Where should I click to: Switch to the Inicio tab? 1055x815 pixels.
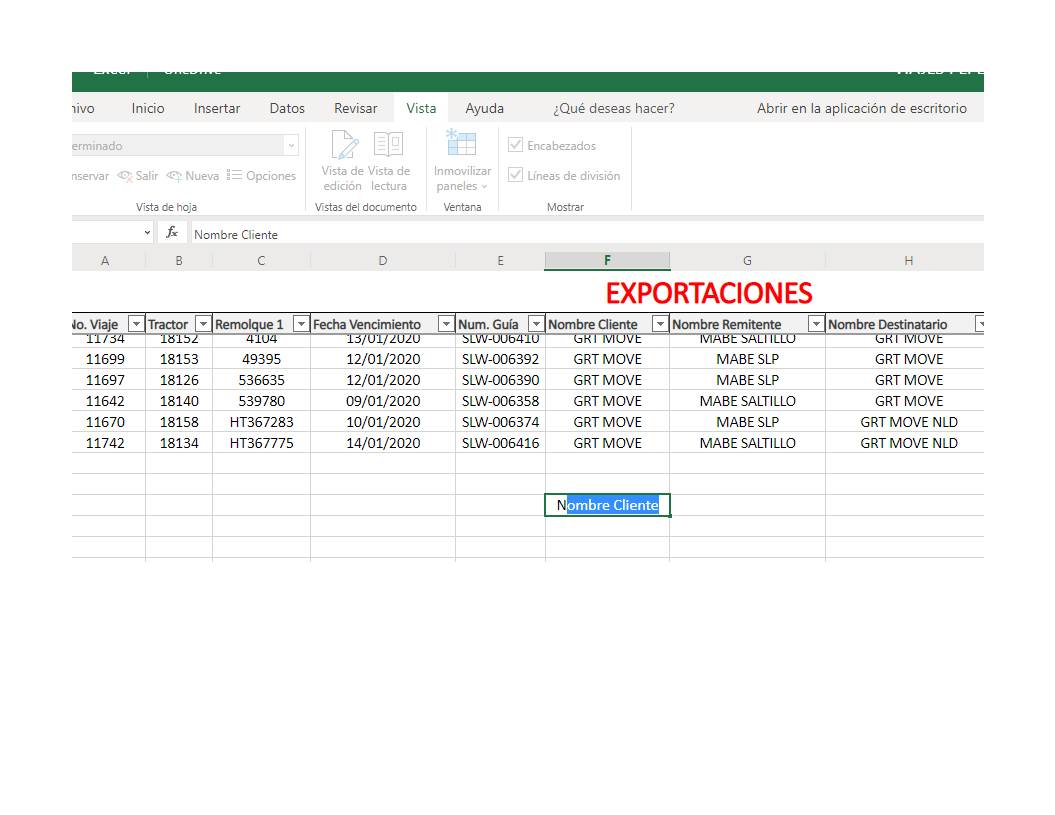148,108
